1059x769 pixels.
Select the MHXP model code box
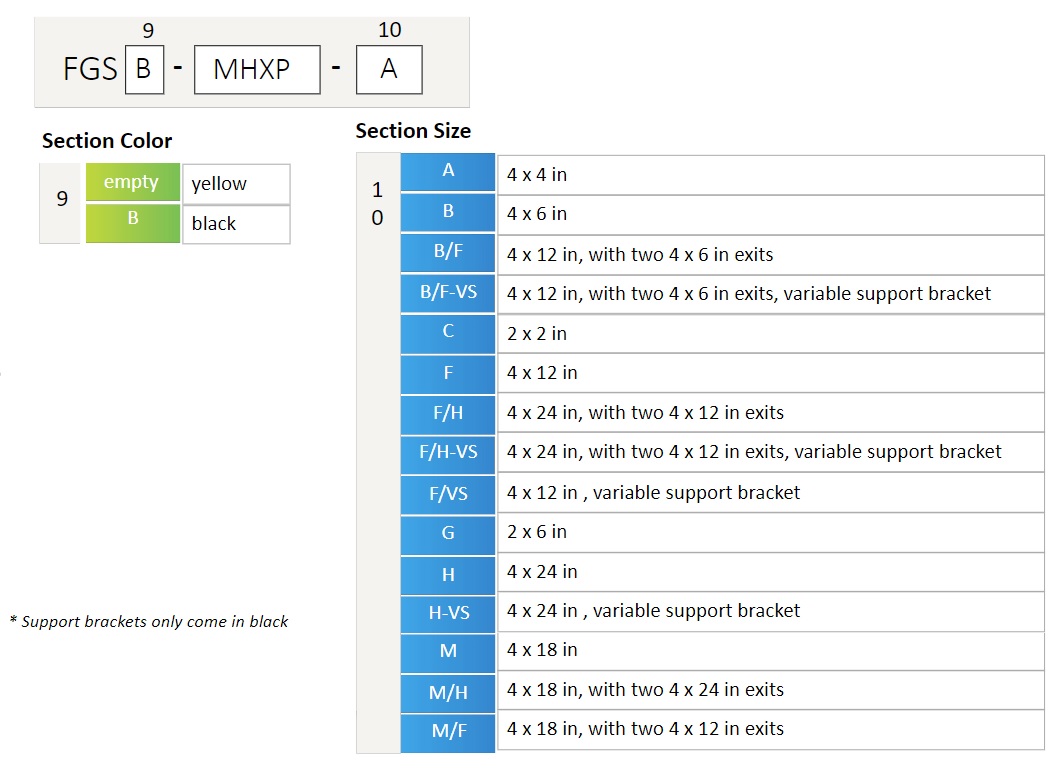[x=257, y=70]
